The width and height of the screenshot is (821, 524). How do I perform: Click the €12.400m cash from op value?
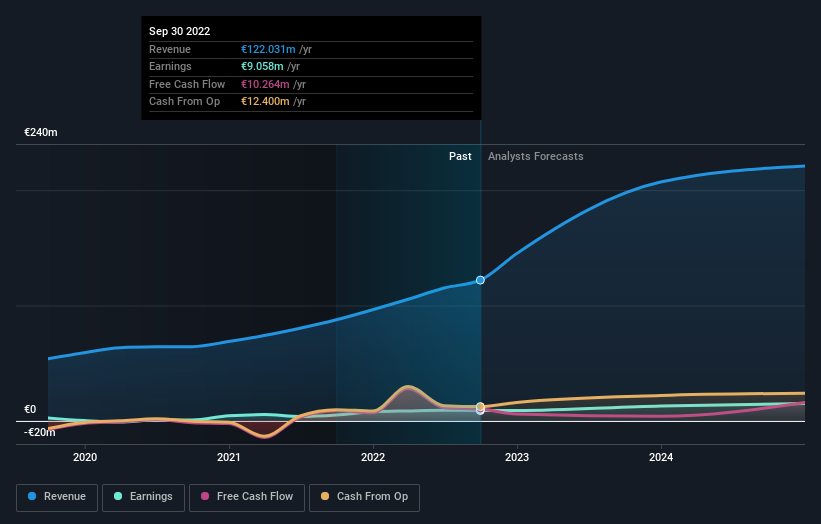(265, 102)
